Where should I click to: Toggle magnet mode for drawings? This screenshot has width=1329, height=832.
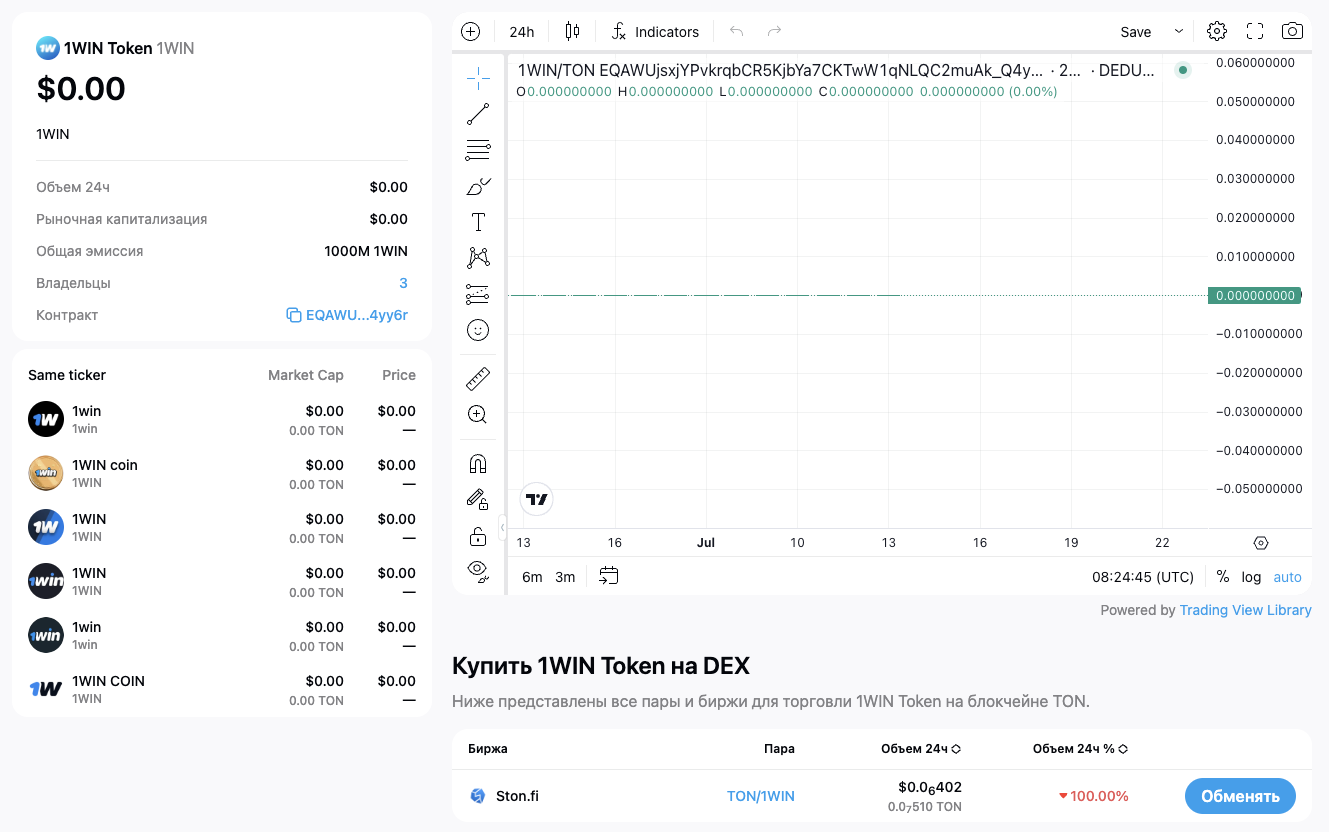pyautogui.click(x=478, y=463)
